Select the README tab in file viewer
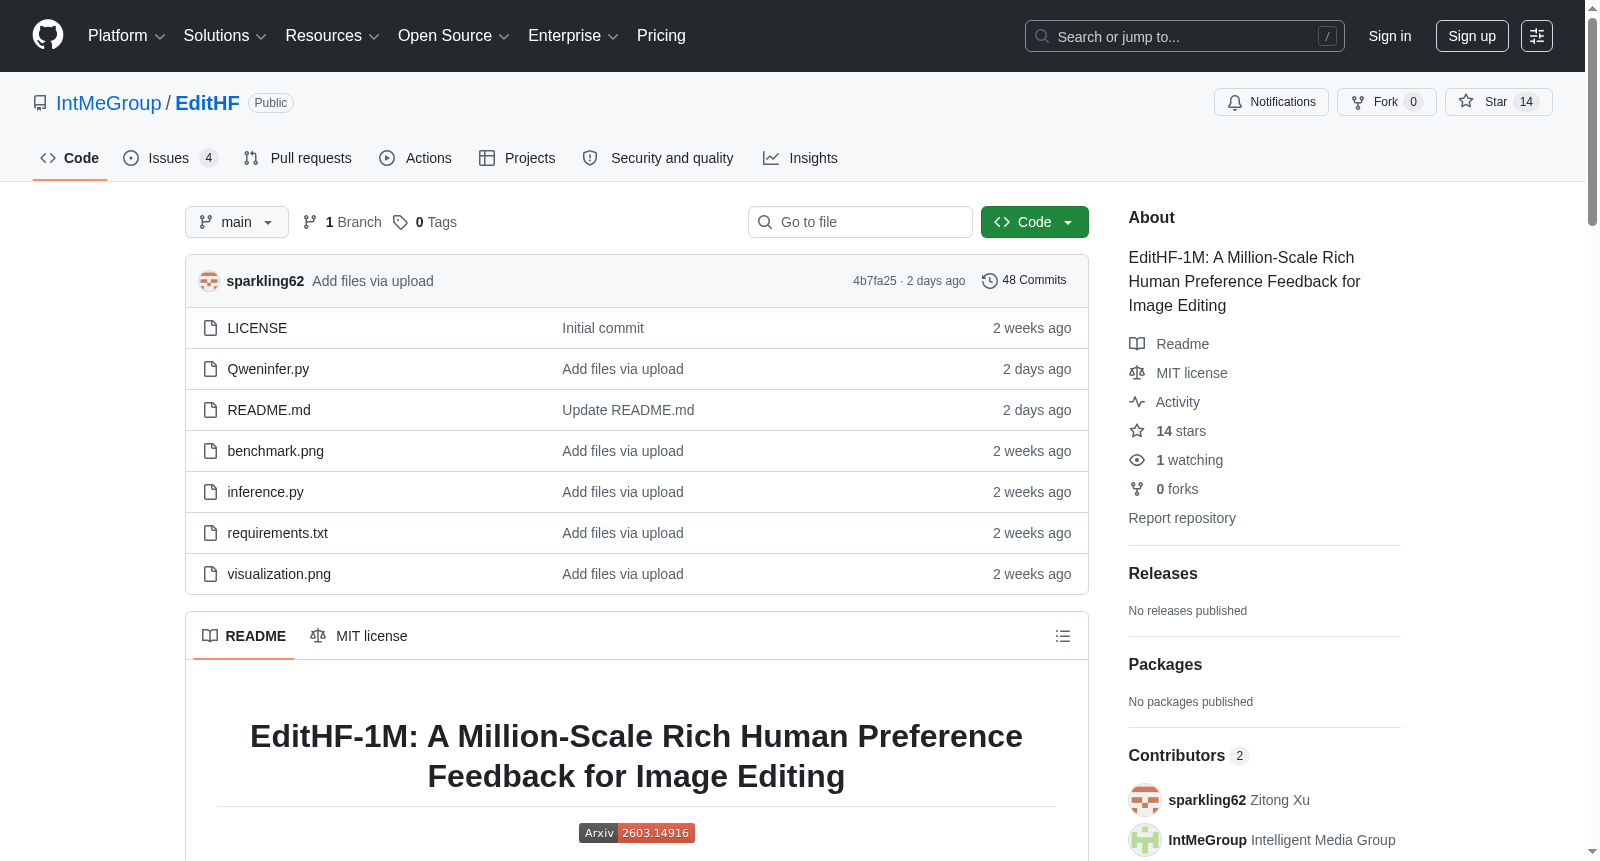 [x=244, y=636]
